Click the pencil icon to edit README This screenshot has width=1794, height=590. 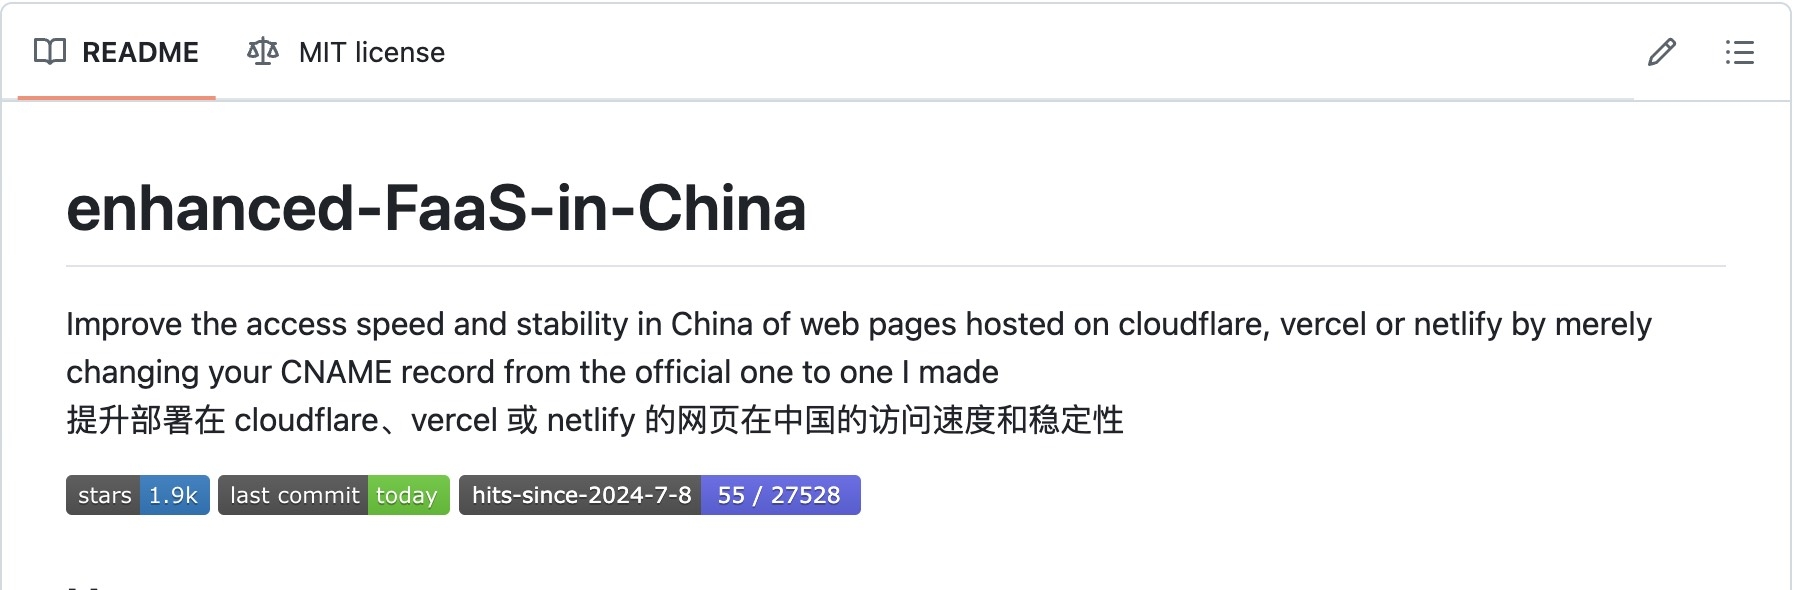[1662, 52]
